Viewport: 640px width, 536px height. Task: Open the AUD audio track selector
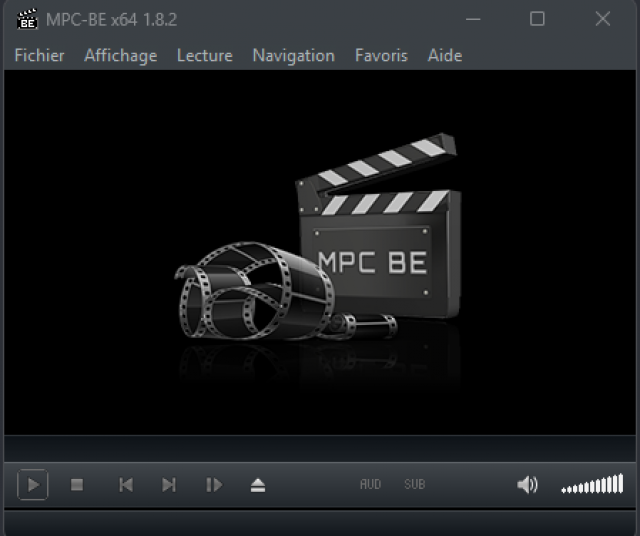pyautogui.click(x=370, y=485)
